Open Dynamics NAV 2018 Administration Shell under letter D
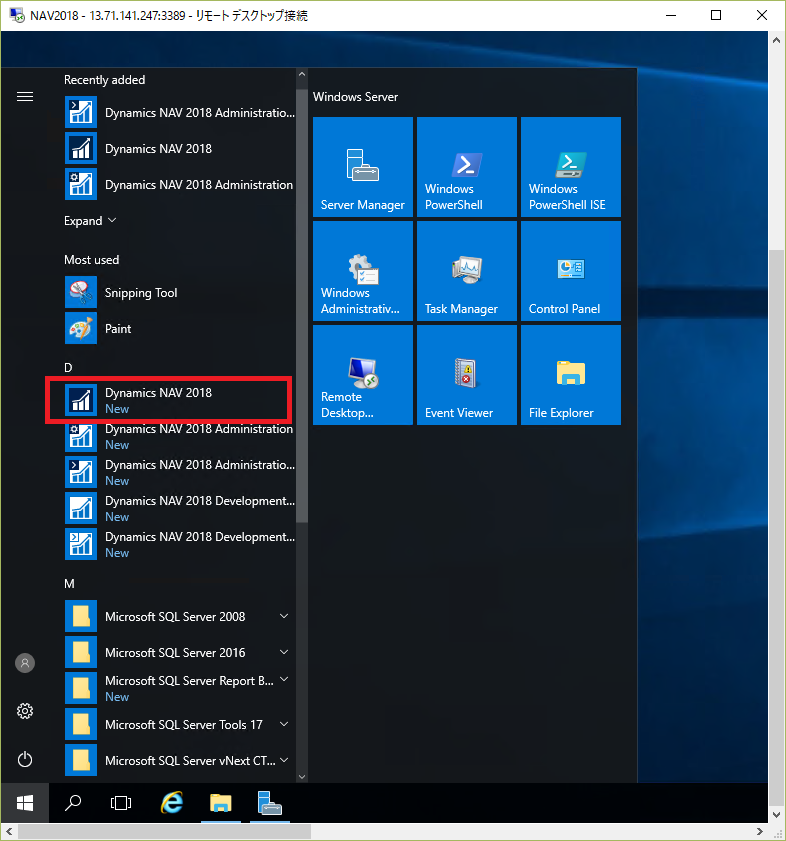The height and width of the screenshot is (841, 786). [180, 472]
